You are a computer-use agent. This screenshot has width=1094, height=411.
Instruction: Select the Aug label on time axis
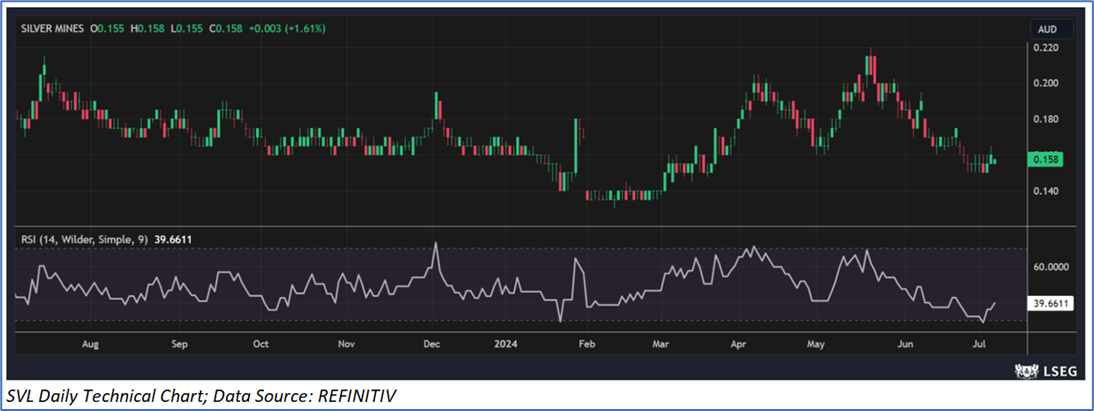click(90, 344)
